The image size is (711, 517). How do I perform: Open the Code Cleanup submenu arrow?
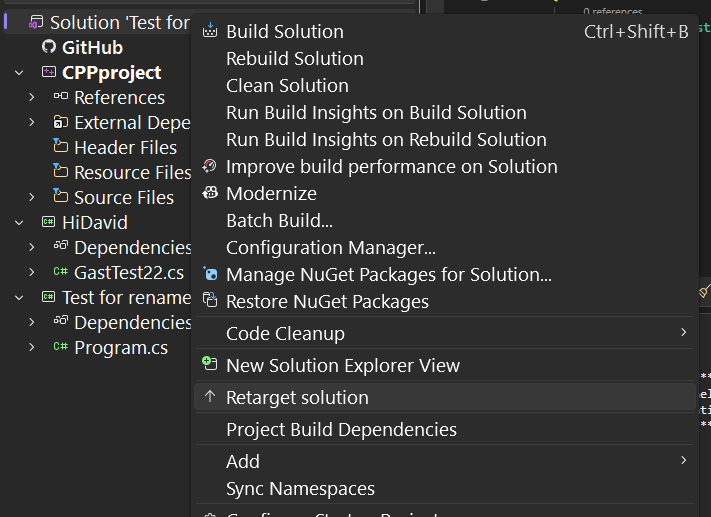pos(683,332)
